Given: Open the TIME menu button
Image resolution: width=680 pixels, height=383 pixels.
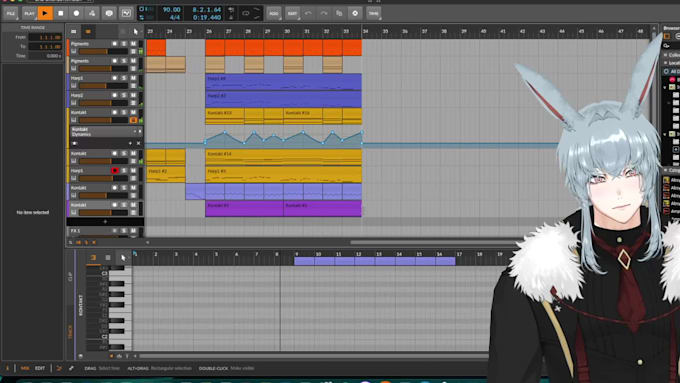Looking at the screenshot, I should pos(373,13).
